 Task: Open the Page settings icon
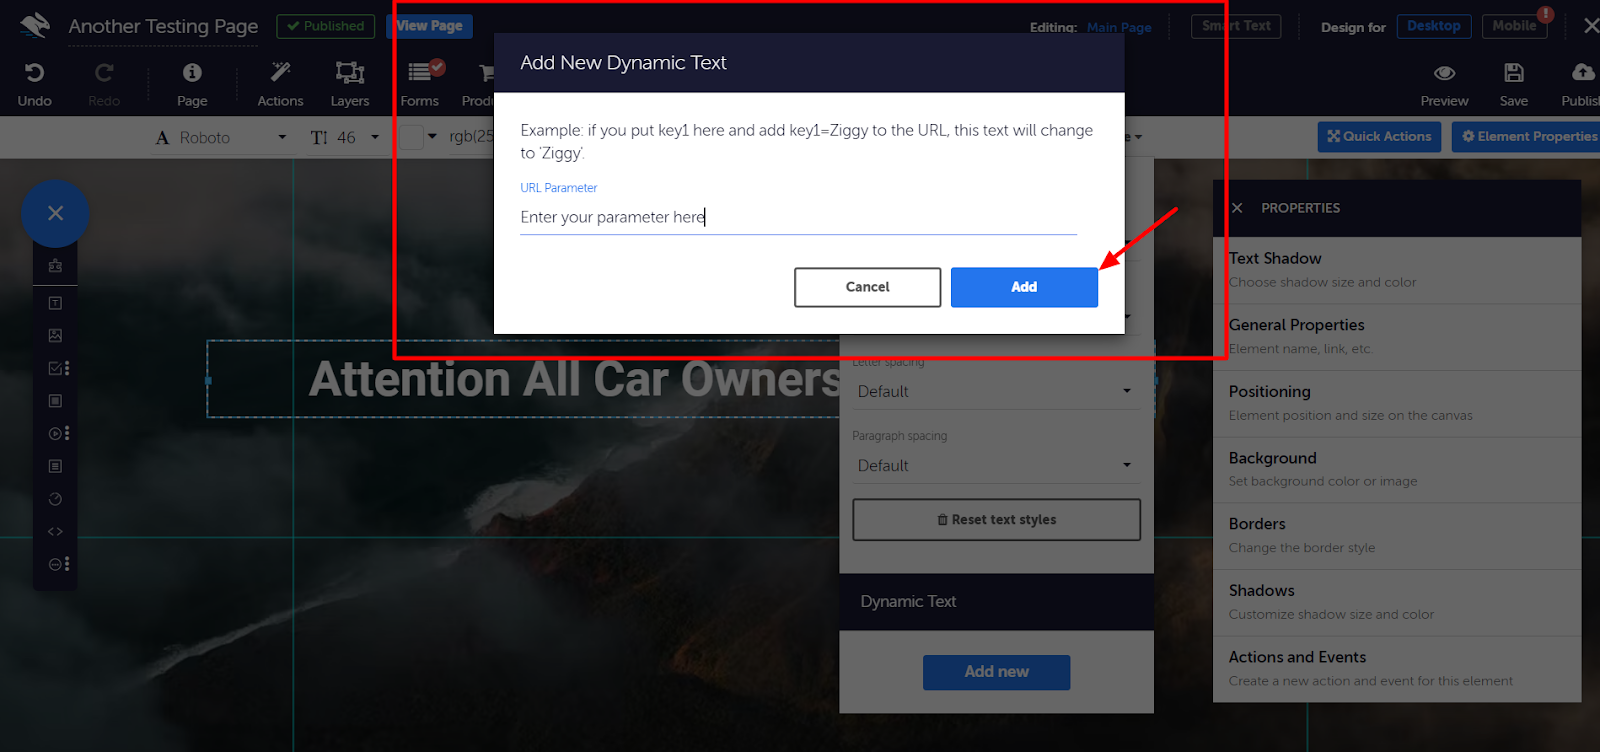tap(192, 73)
